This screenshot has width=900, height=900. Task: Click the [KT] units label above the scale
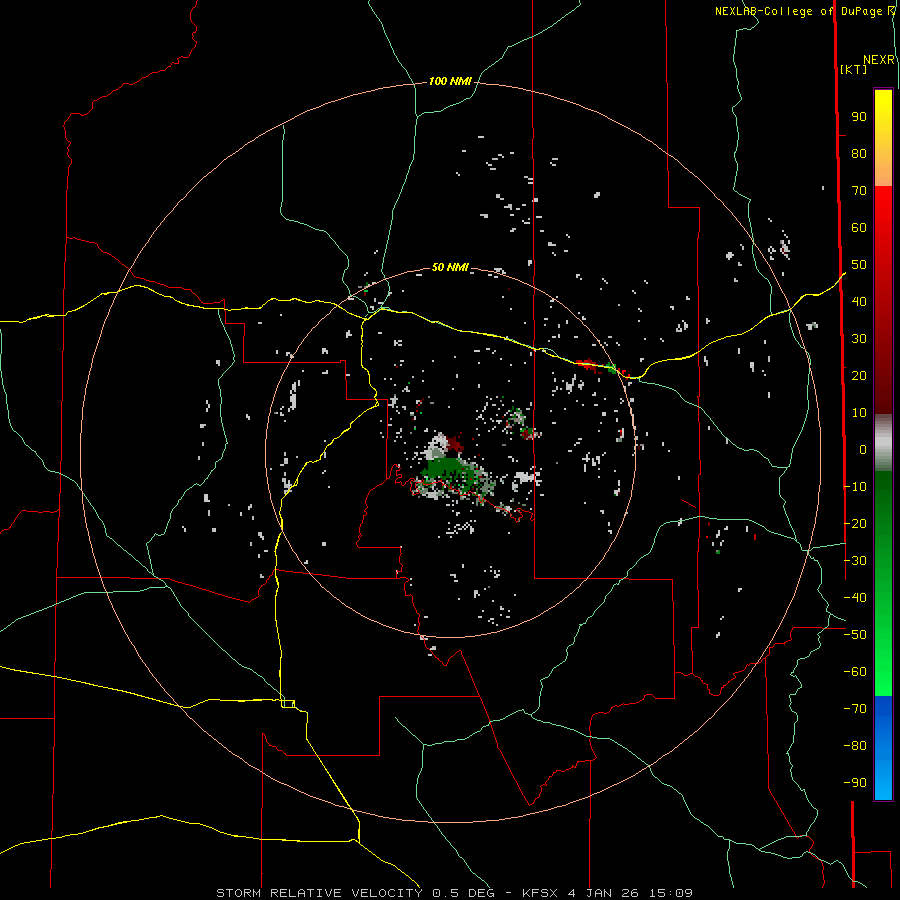coord(853,69)
